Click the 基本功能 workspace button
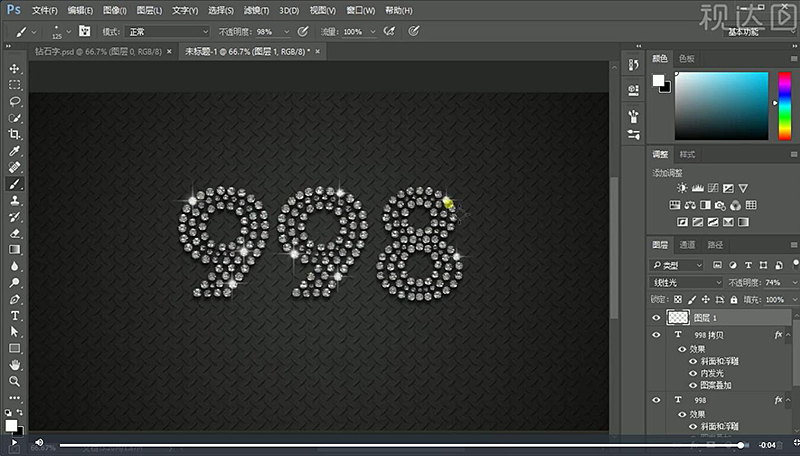The width and height of the screenshot is (800, 456). pyautogui.click(x=743, y=32)
